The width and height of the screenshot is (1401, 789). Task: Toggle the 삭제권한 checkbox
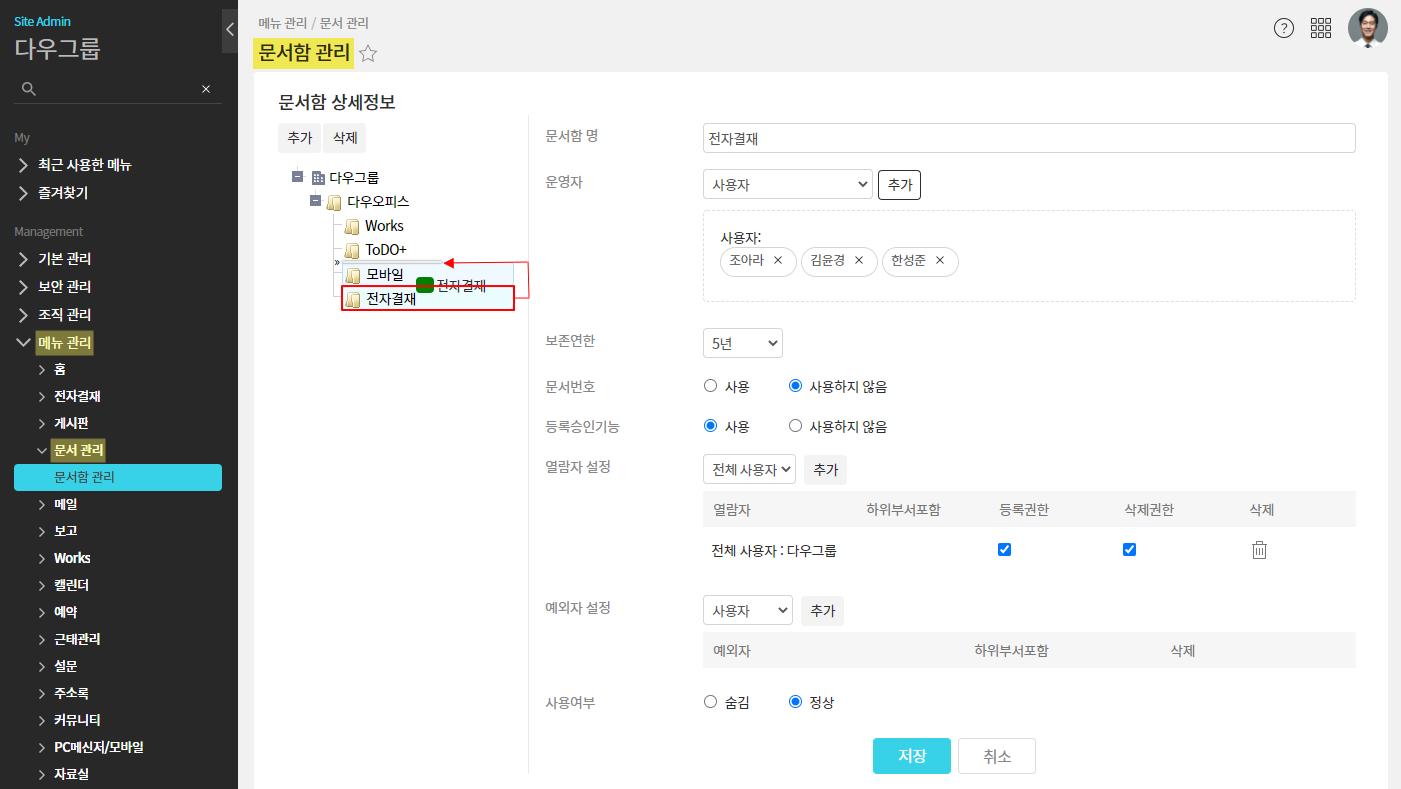pyautogui.click(x=1129, y=550)
